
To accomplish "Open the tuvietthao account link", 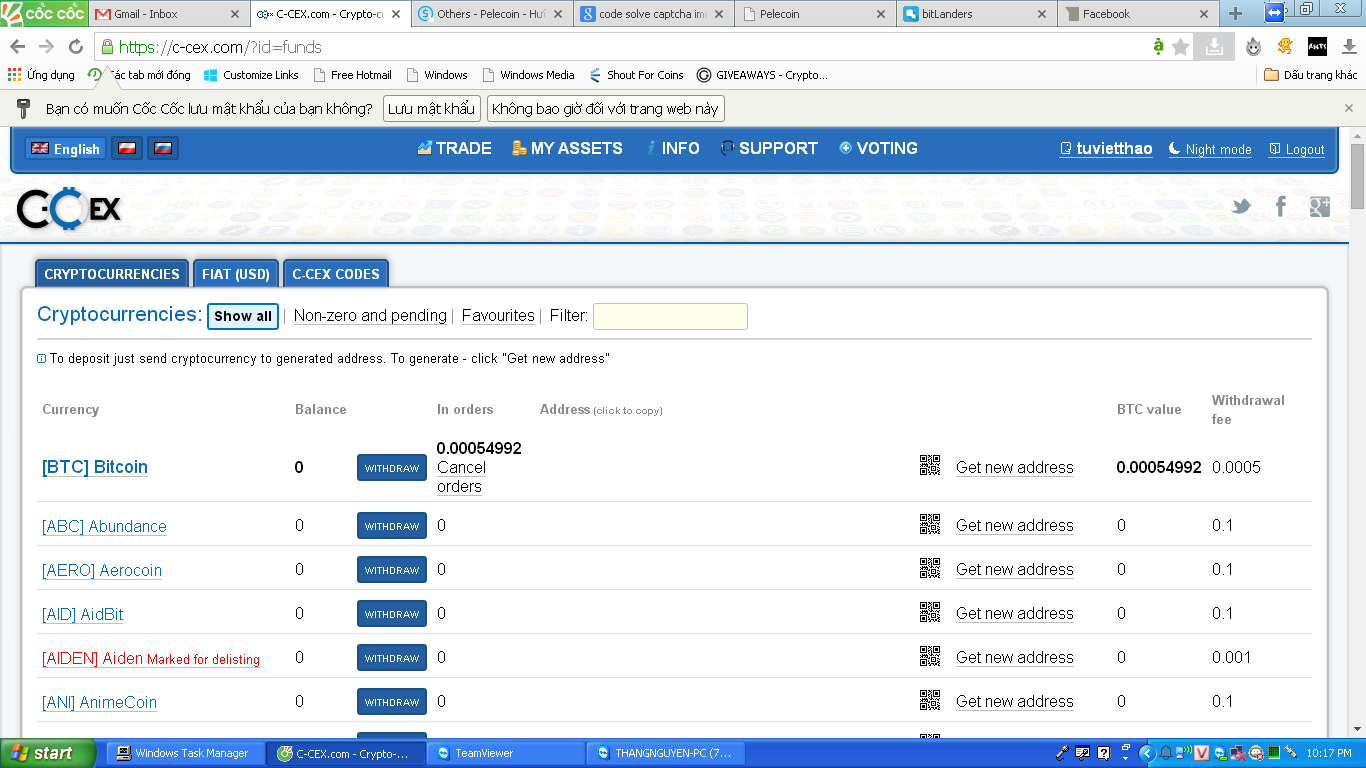I will pyautogui.click(x=1106, y=149).
